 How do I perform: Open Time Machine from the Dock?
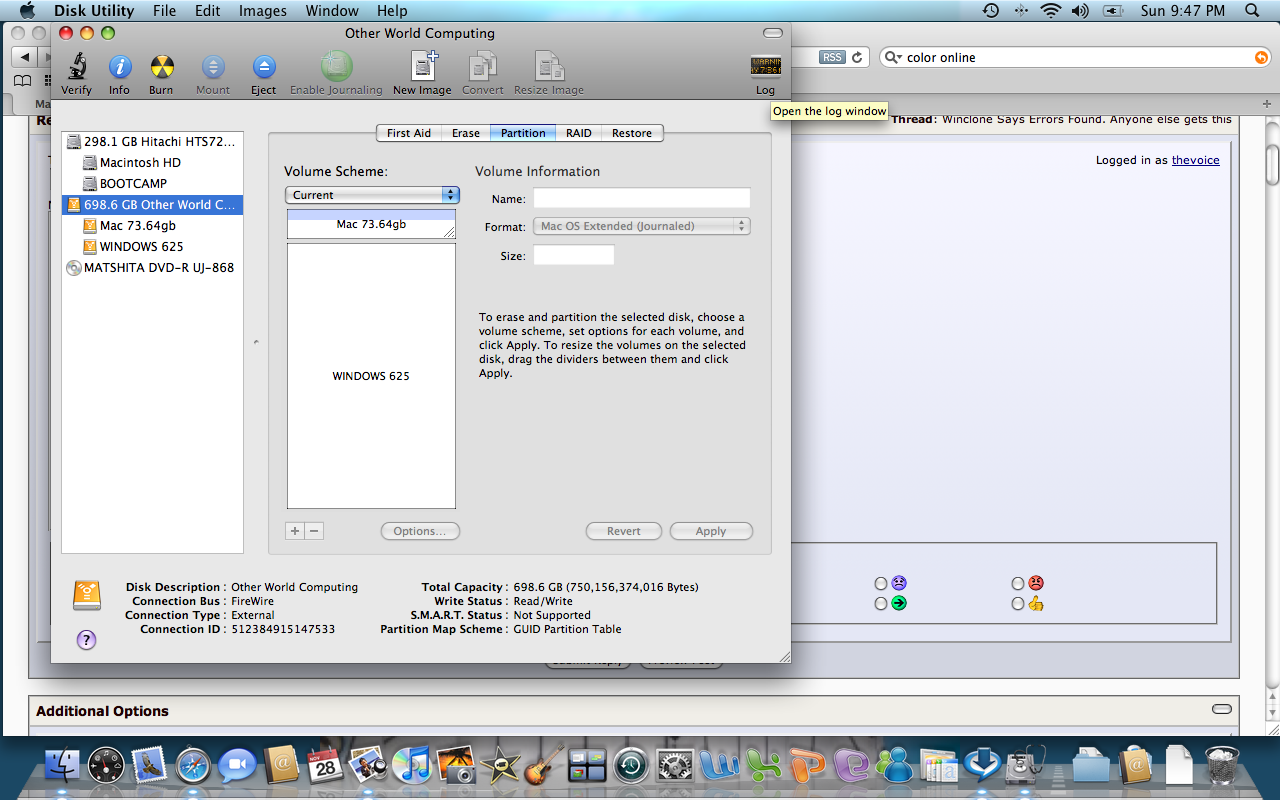click(631, 766)
